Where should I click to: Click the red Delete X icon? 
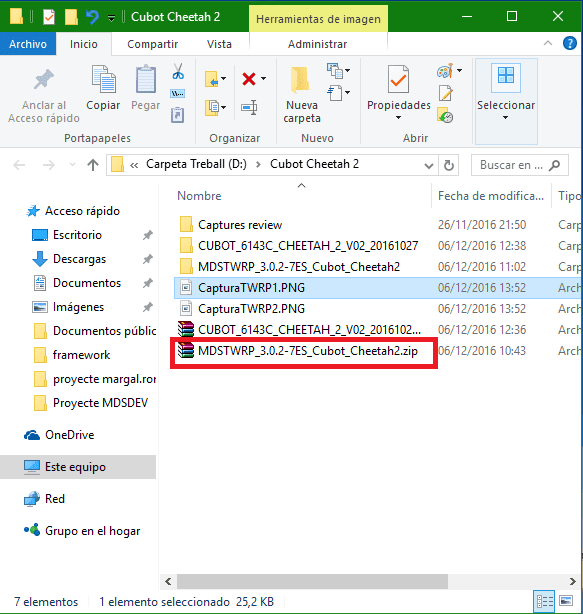(x=249, y=79)
